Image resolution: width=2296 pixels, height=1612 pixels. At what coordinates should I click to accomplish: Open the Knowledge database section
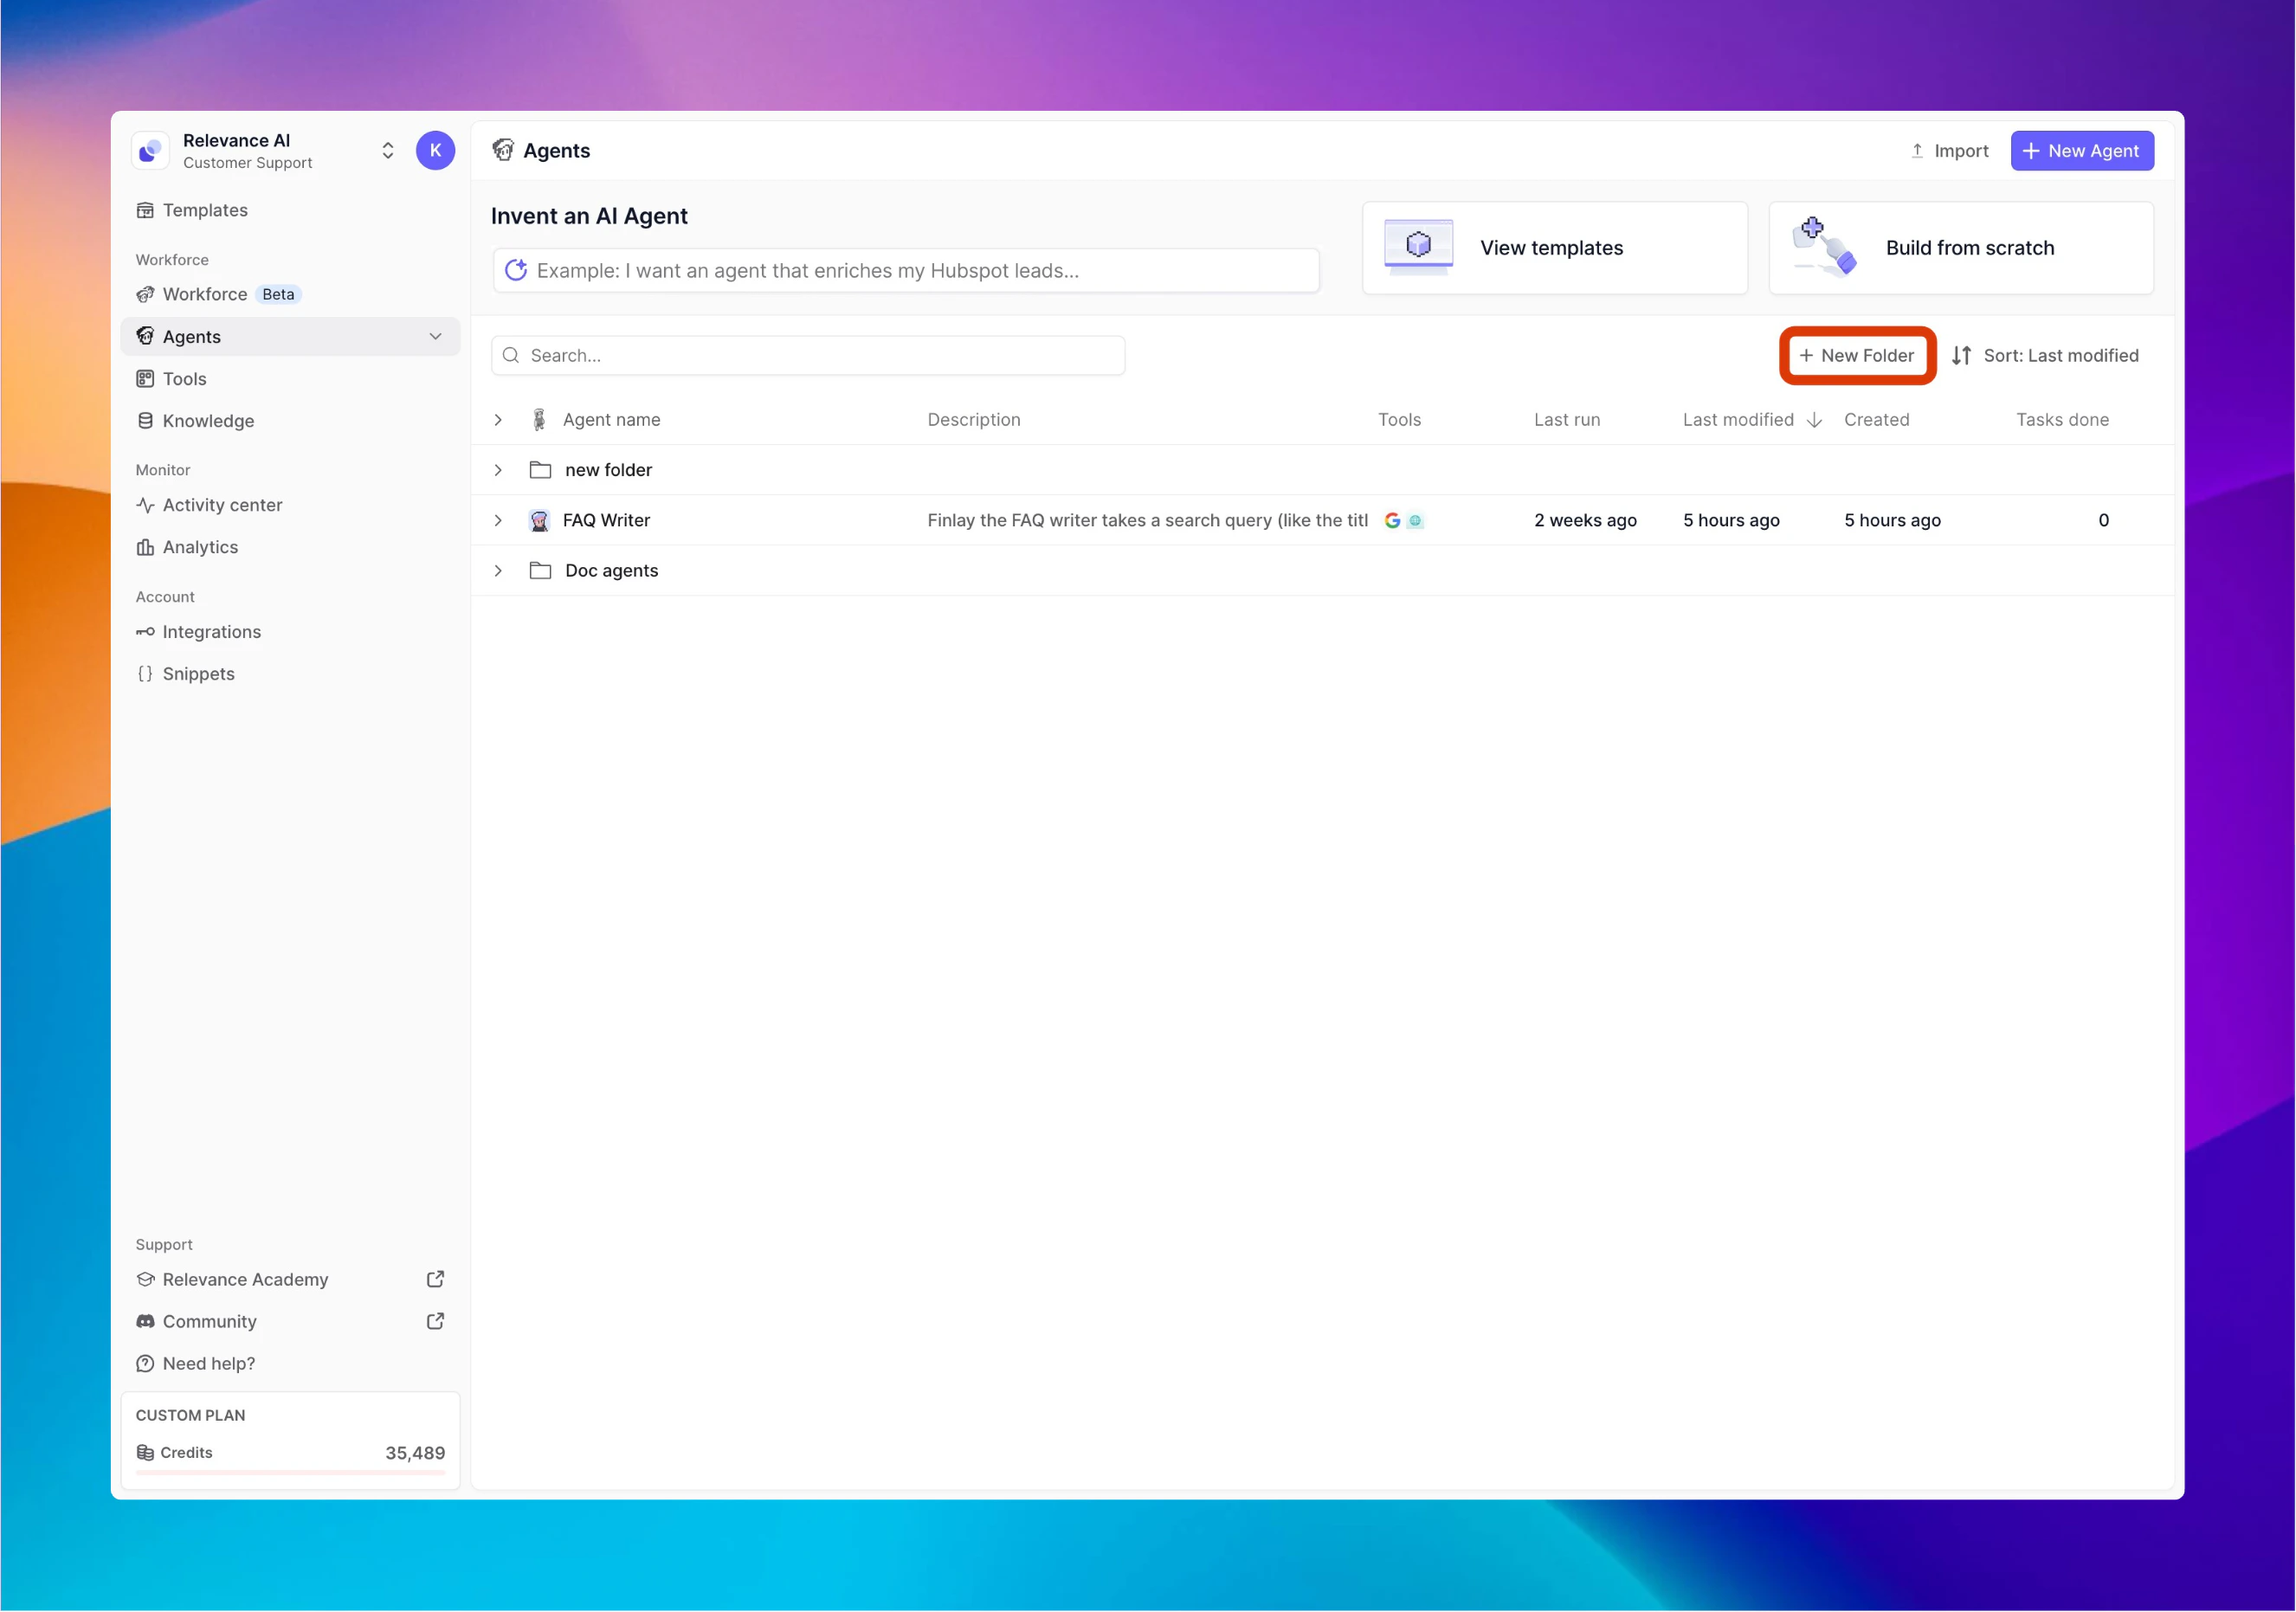point(208,421)
